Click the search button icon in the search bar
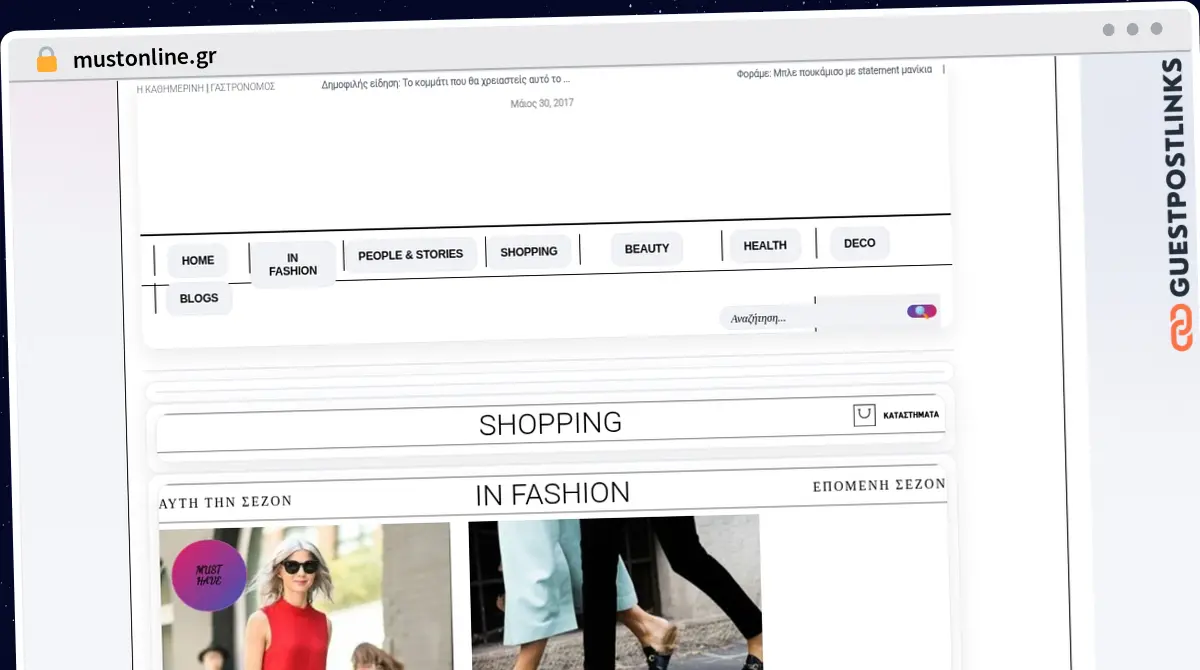This screenshot has height=670, width=1200. pyautogui.click(x=922, y=311)
